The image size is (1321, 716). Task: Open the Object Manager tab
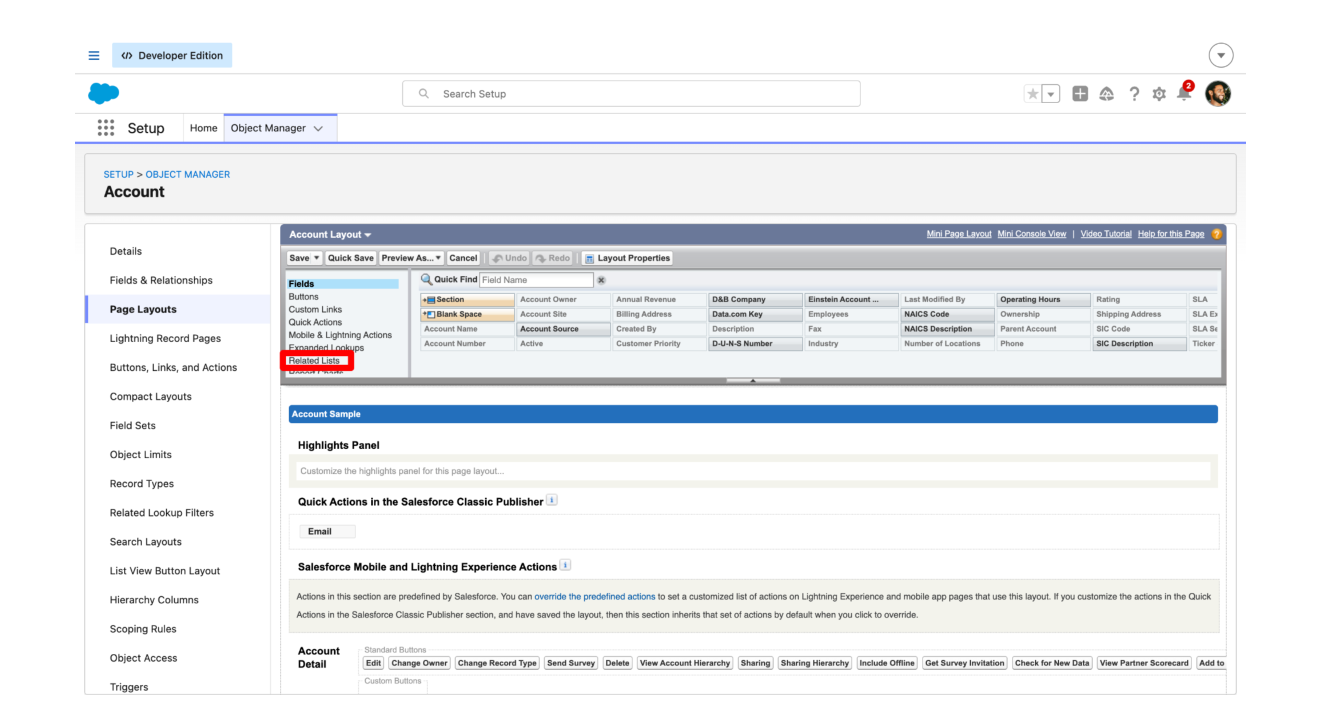pyautogui.click(x=271, y=128)
